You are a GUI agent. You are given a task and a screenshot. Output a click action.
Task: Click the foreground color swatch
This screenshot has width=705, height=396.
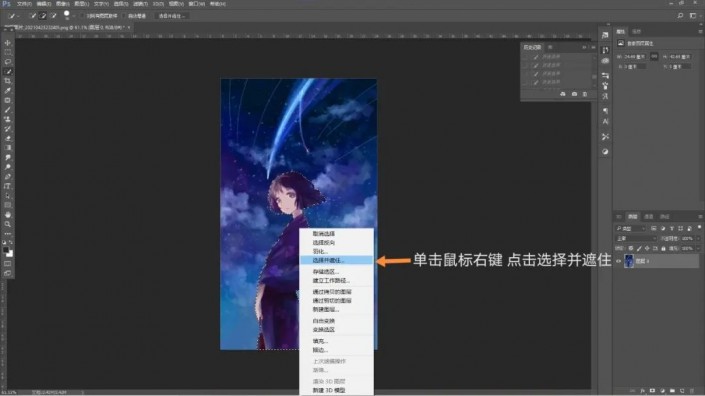(x=5, y=250)
